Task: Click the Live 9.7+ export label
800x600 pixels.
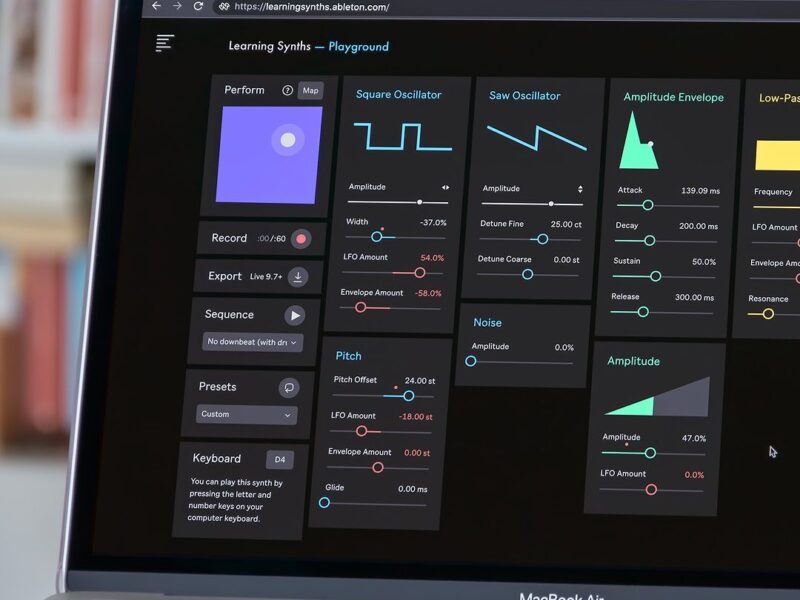Action: (x=266, y=277)
